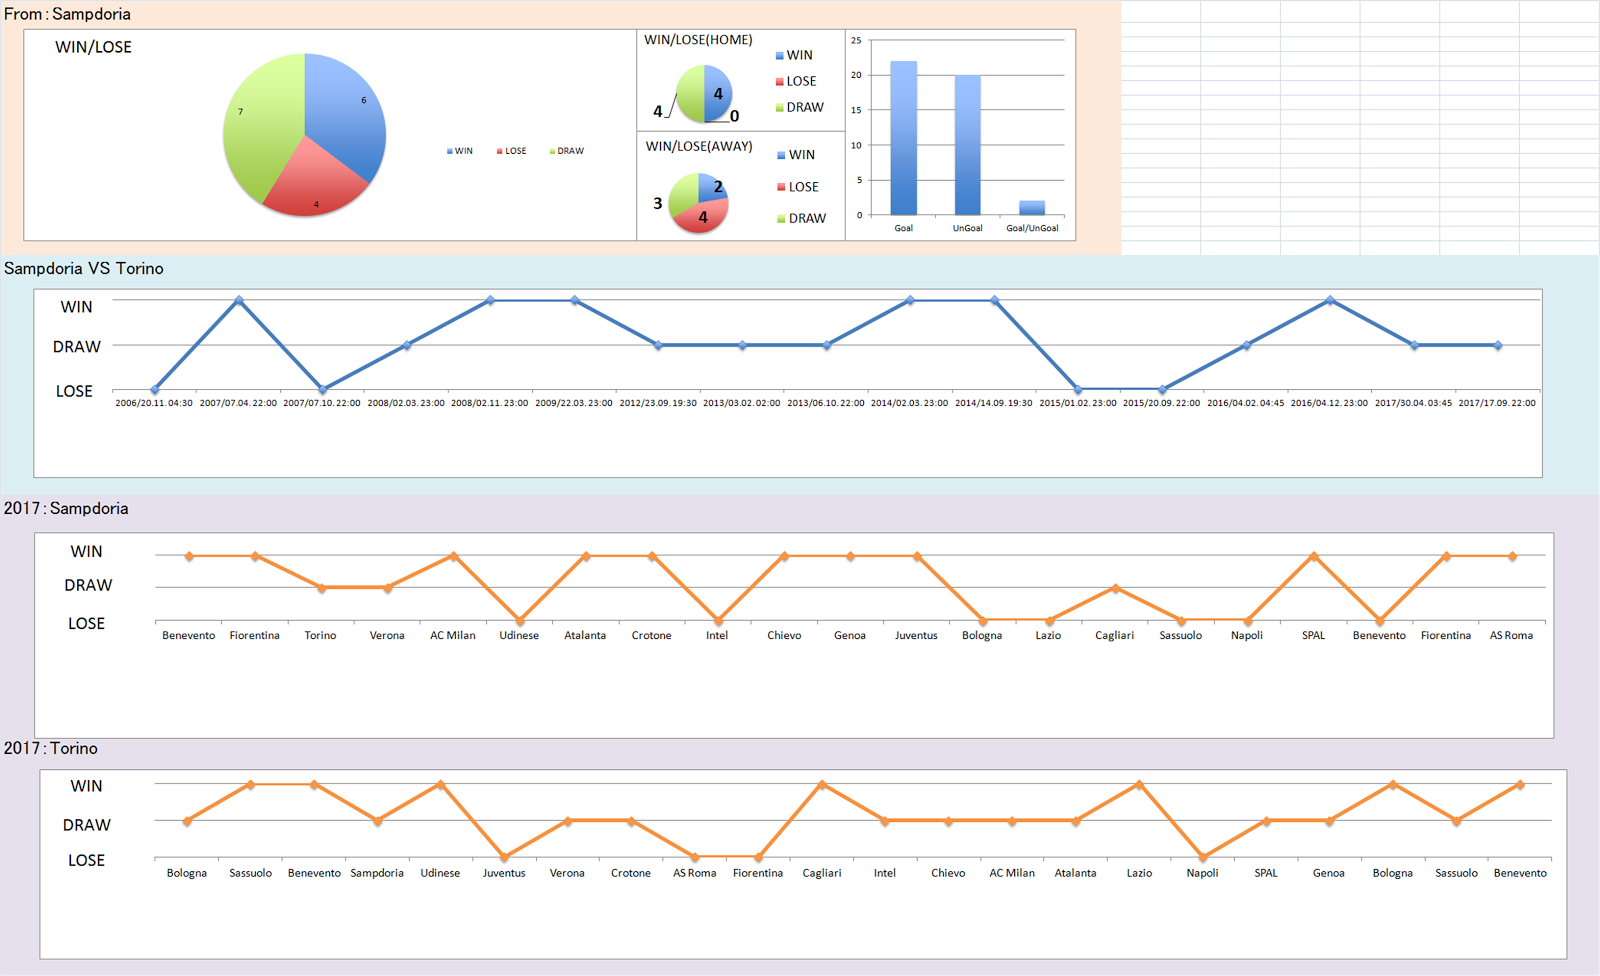The width and height of the screenshot is (1600, 976).
Task: Click data point at 2006/20.11. 04:30
Action: coord(154,390)
